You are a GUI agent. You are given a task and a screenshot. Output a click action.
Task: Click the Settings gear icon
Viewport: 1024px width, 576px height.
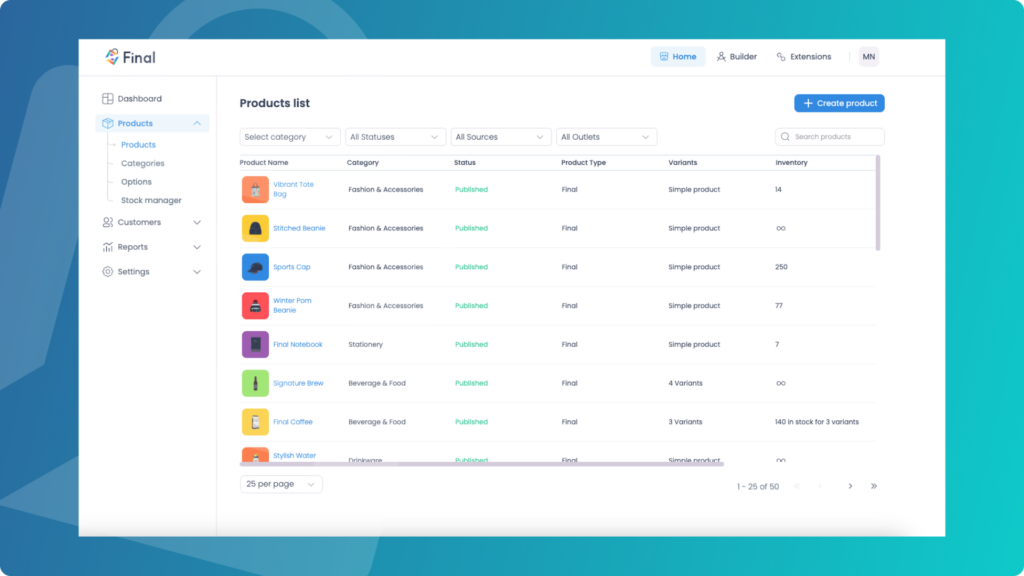point(108,272)
